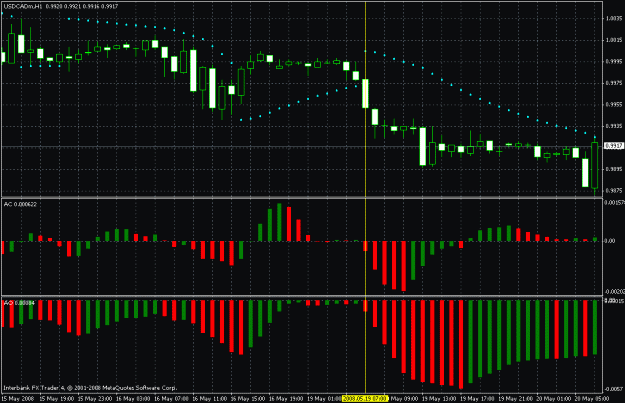Click the 0.00 zero level on AC scale
This screenshot has height=403, width=625.
click(610, 241)
